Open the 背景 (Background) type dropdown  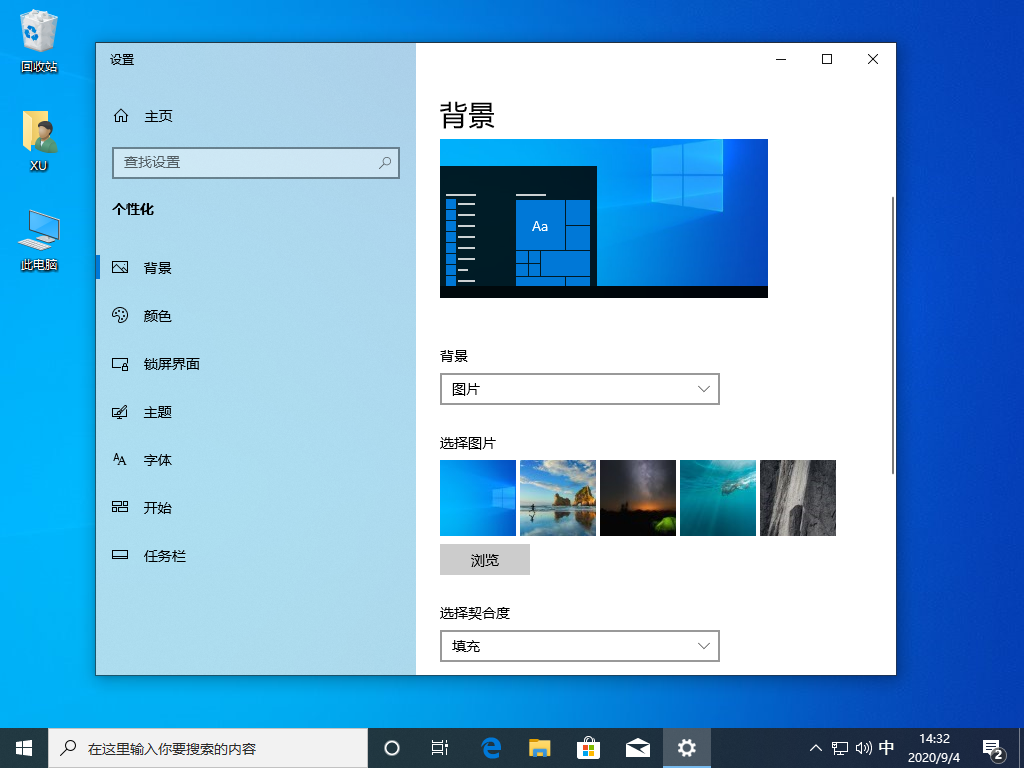(580, 389)
